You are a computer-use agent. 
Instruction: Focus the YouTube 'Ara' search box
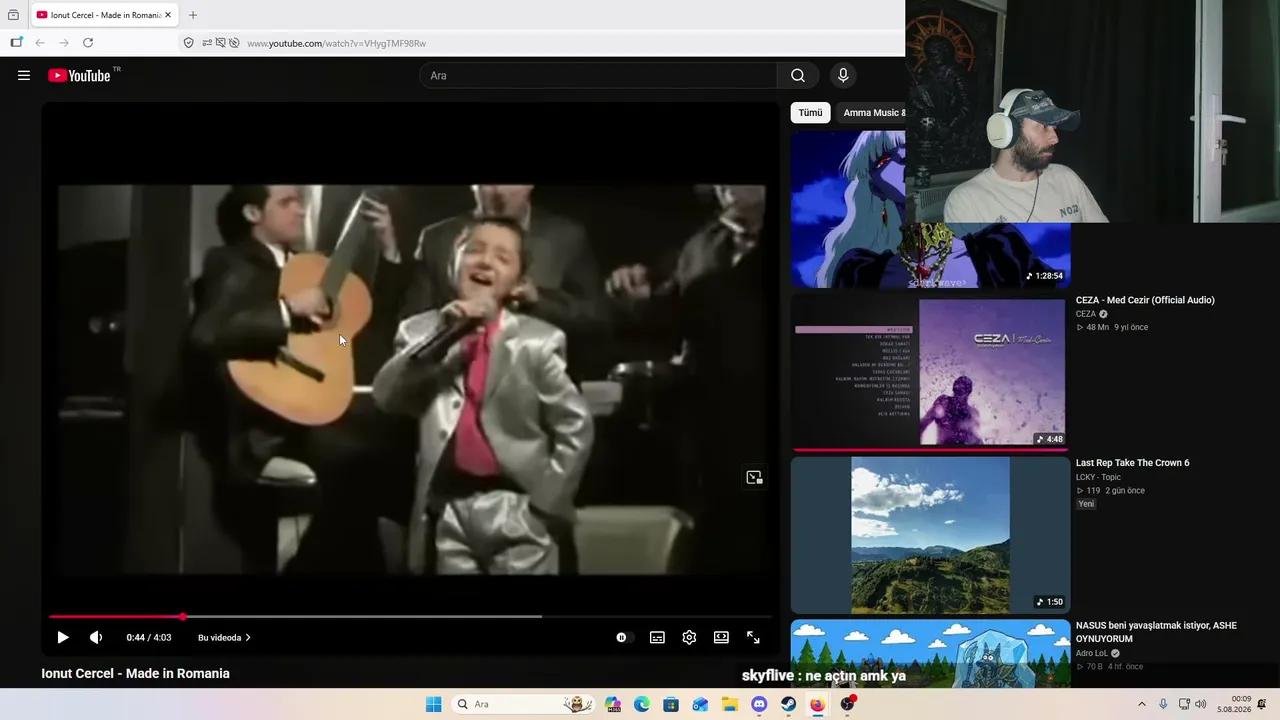click(598, 75)
